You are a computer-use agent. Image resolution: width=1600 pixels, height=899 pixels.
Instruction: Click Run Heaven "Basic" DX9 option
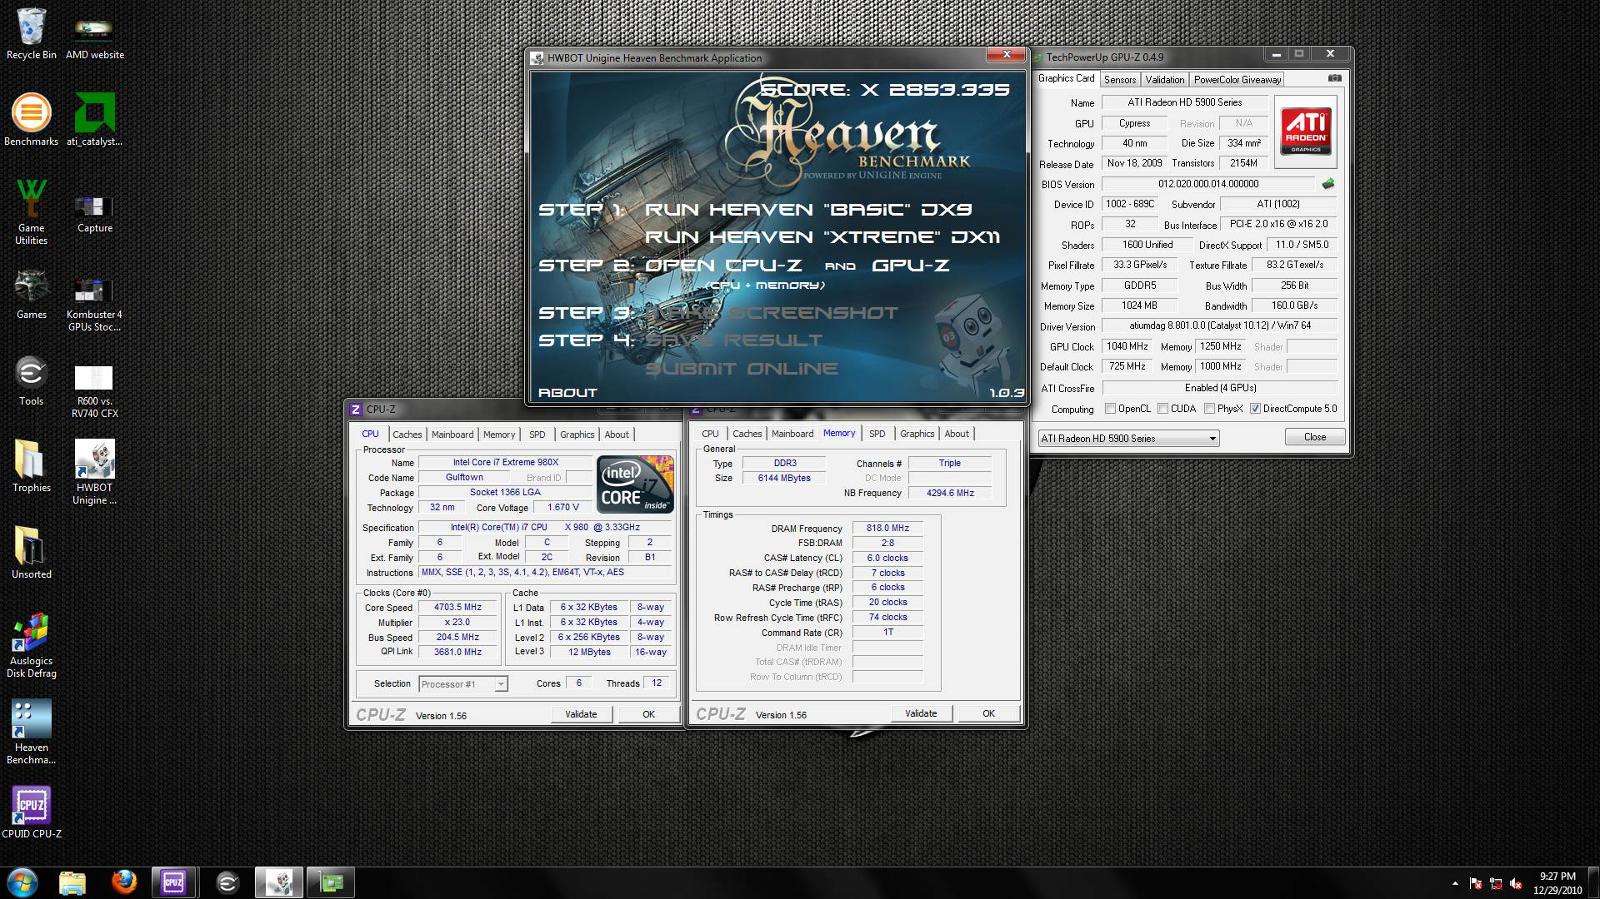(x=808, y=210)
